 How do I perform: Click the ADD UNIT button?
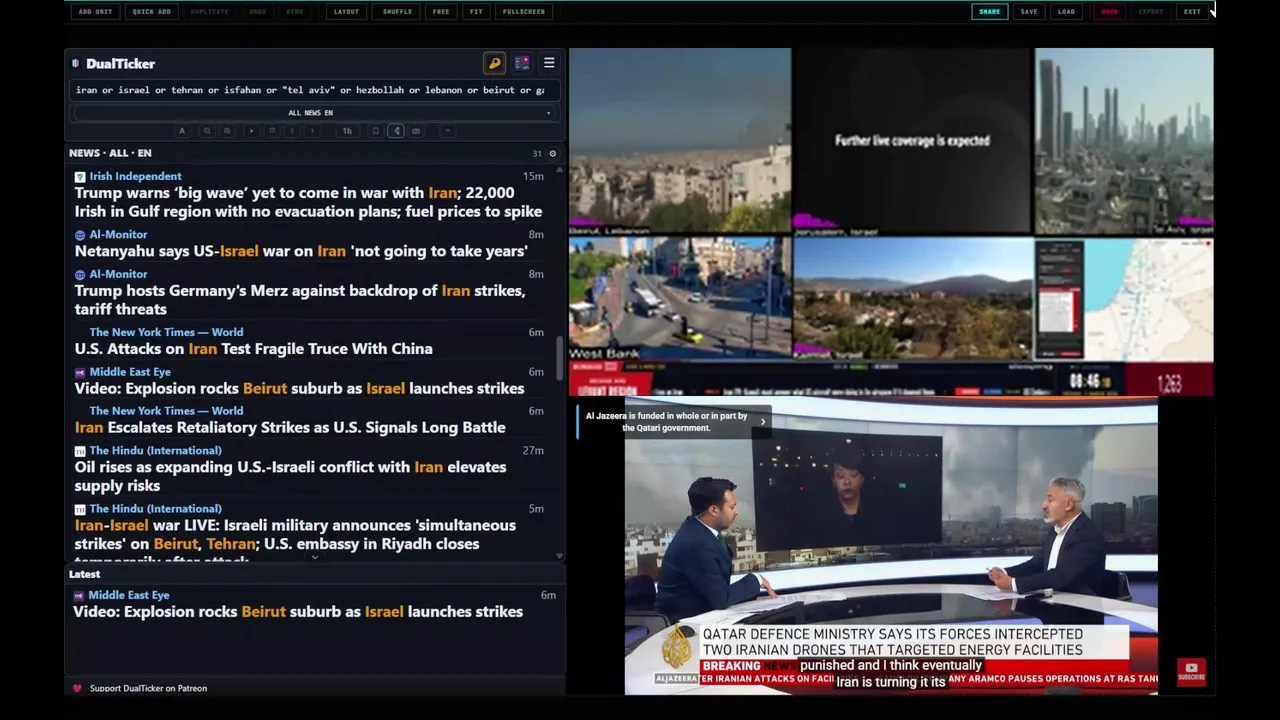[94, 12]
